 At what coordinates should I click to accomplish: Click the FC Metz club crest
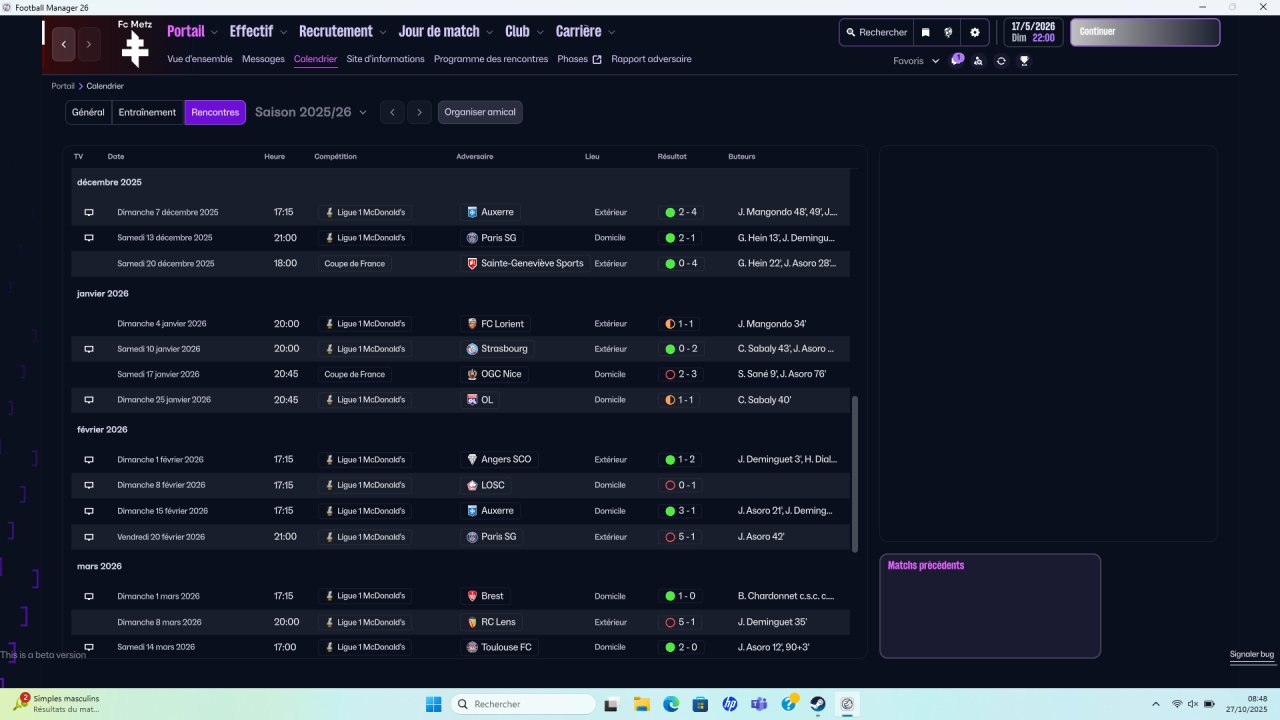coord(134,48)
